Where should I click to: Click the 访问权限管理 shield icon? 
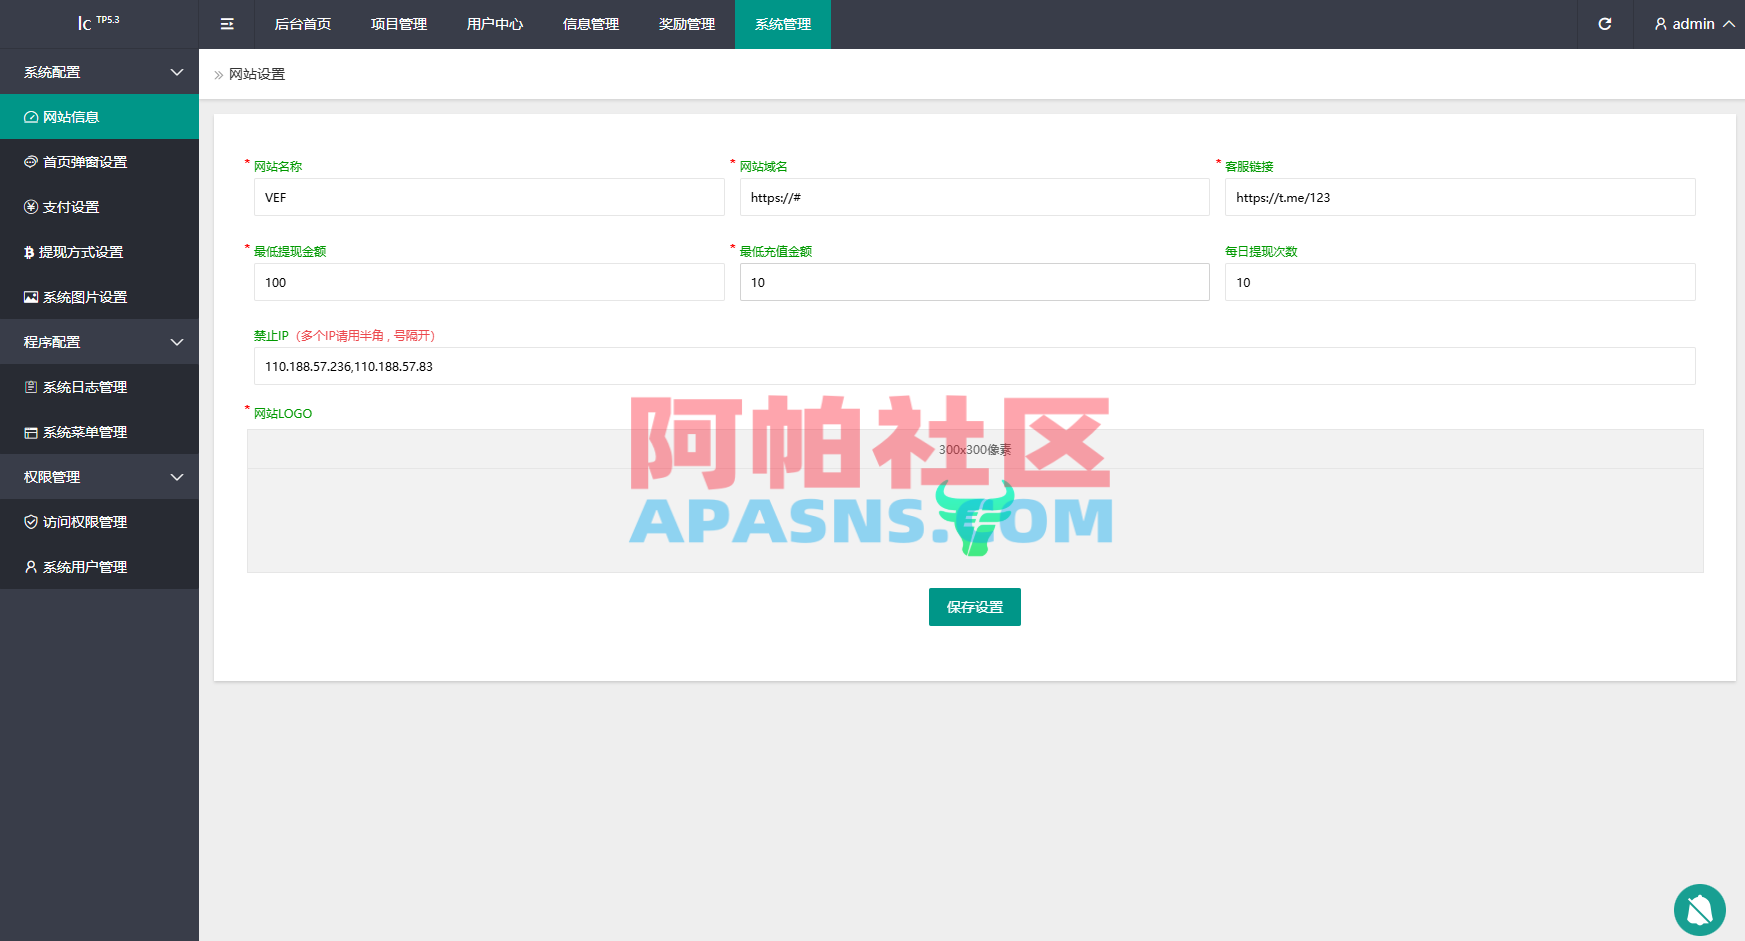click(31, 522)
